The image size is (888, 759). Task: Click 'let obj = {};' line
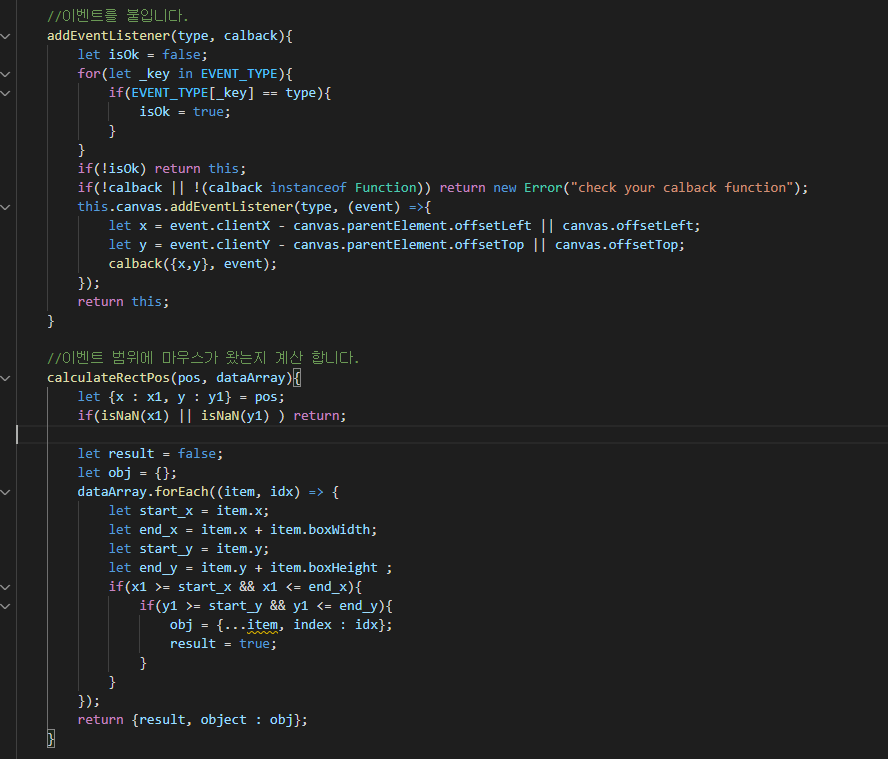point(127,473)
